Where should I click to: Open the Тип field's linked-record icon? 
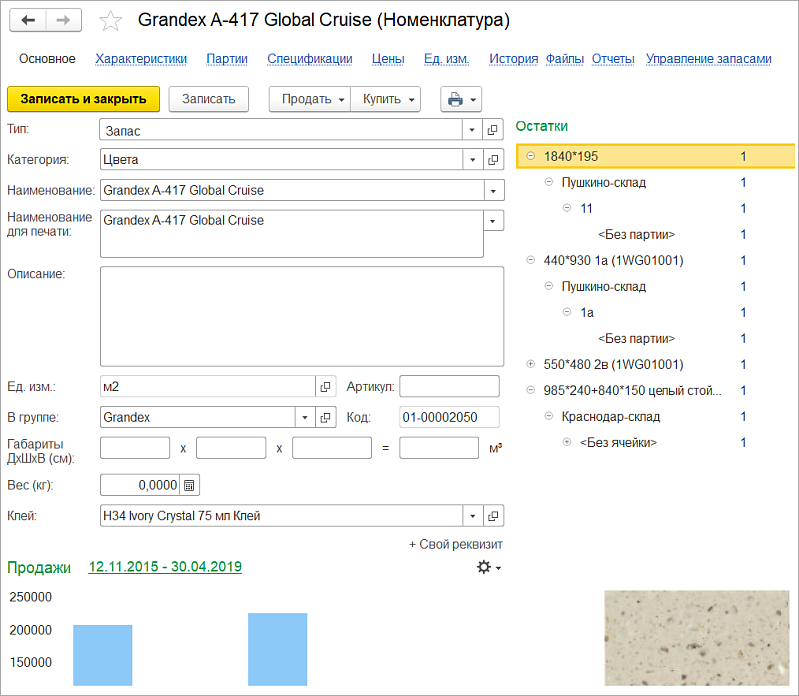click(493, 130)
